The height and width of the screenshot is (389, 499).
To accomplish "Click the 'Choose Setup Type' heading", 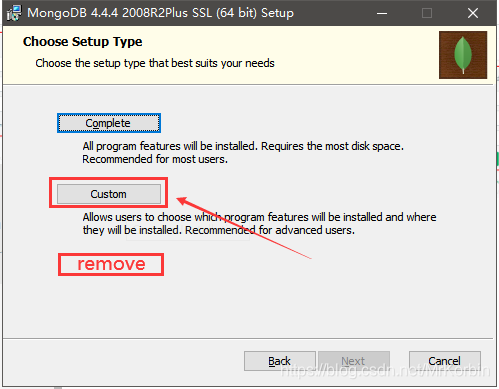I will tap(83, 42).
